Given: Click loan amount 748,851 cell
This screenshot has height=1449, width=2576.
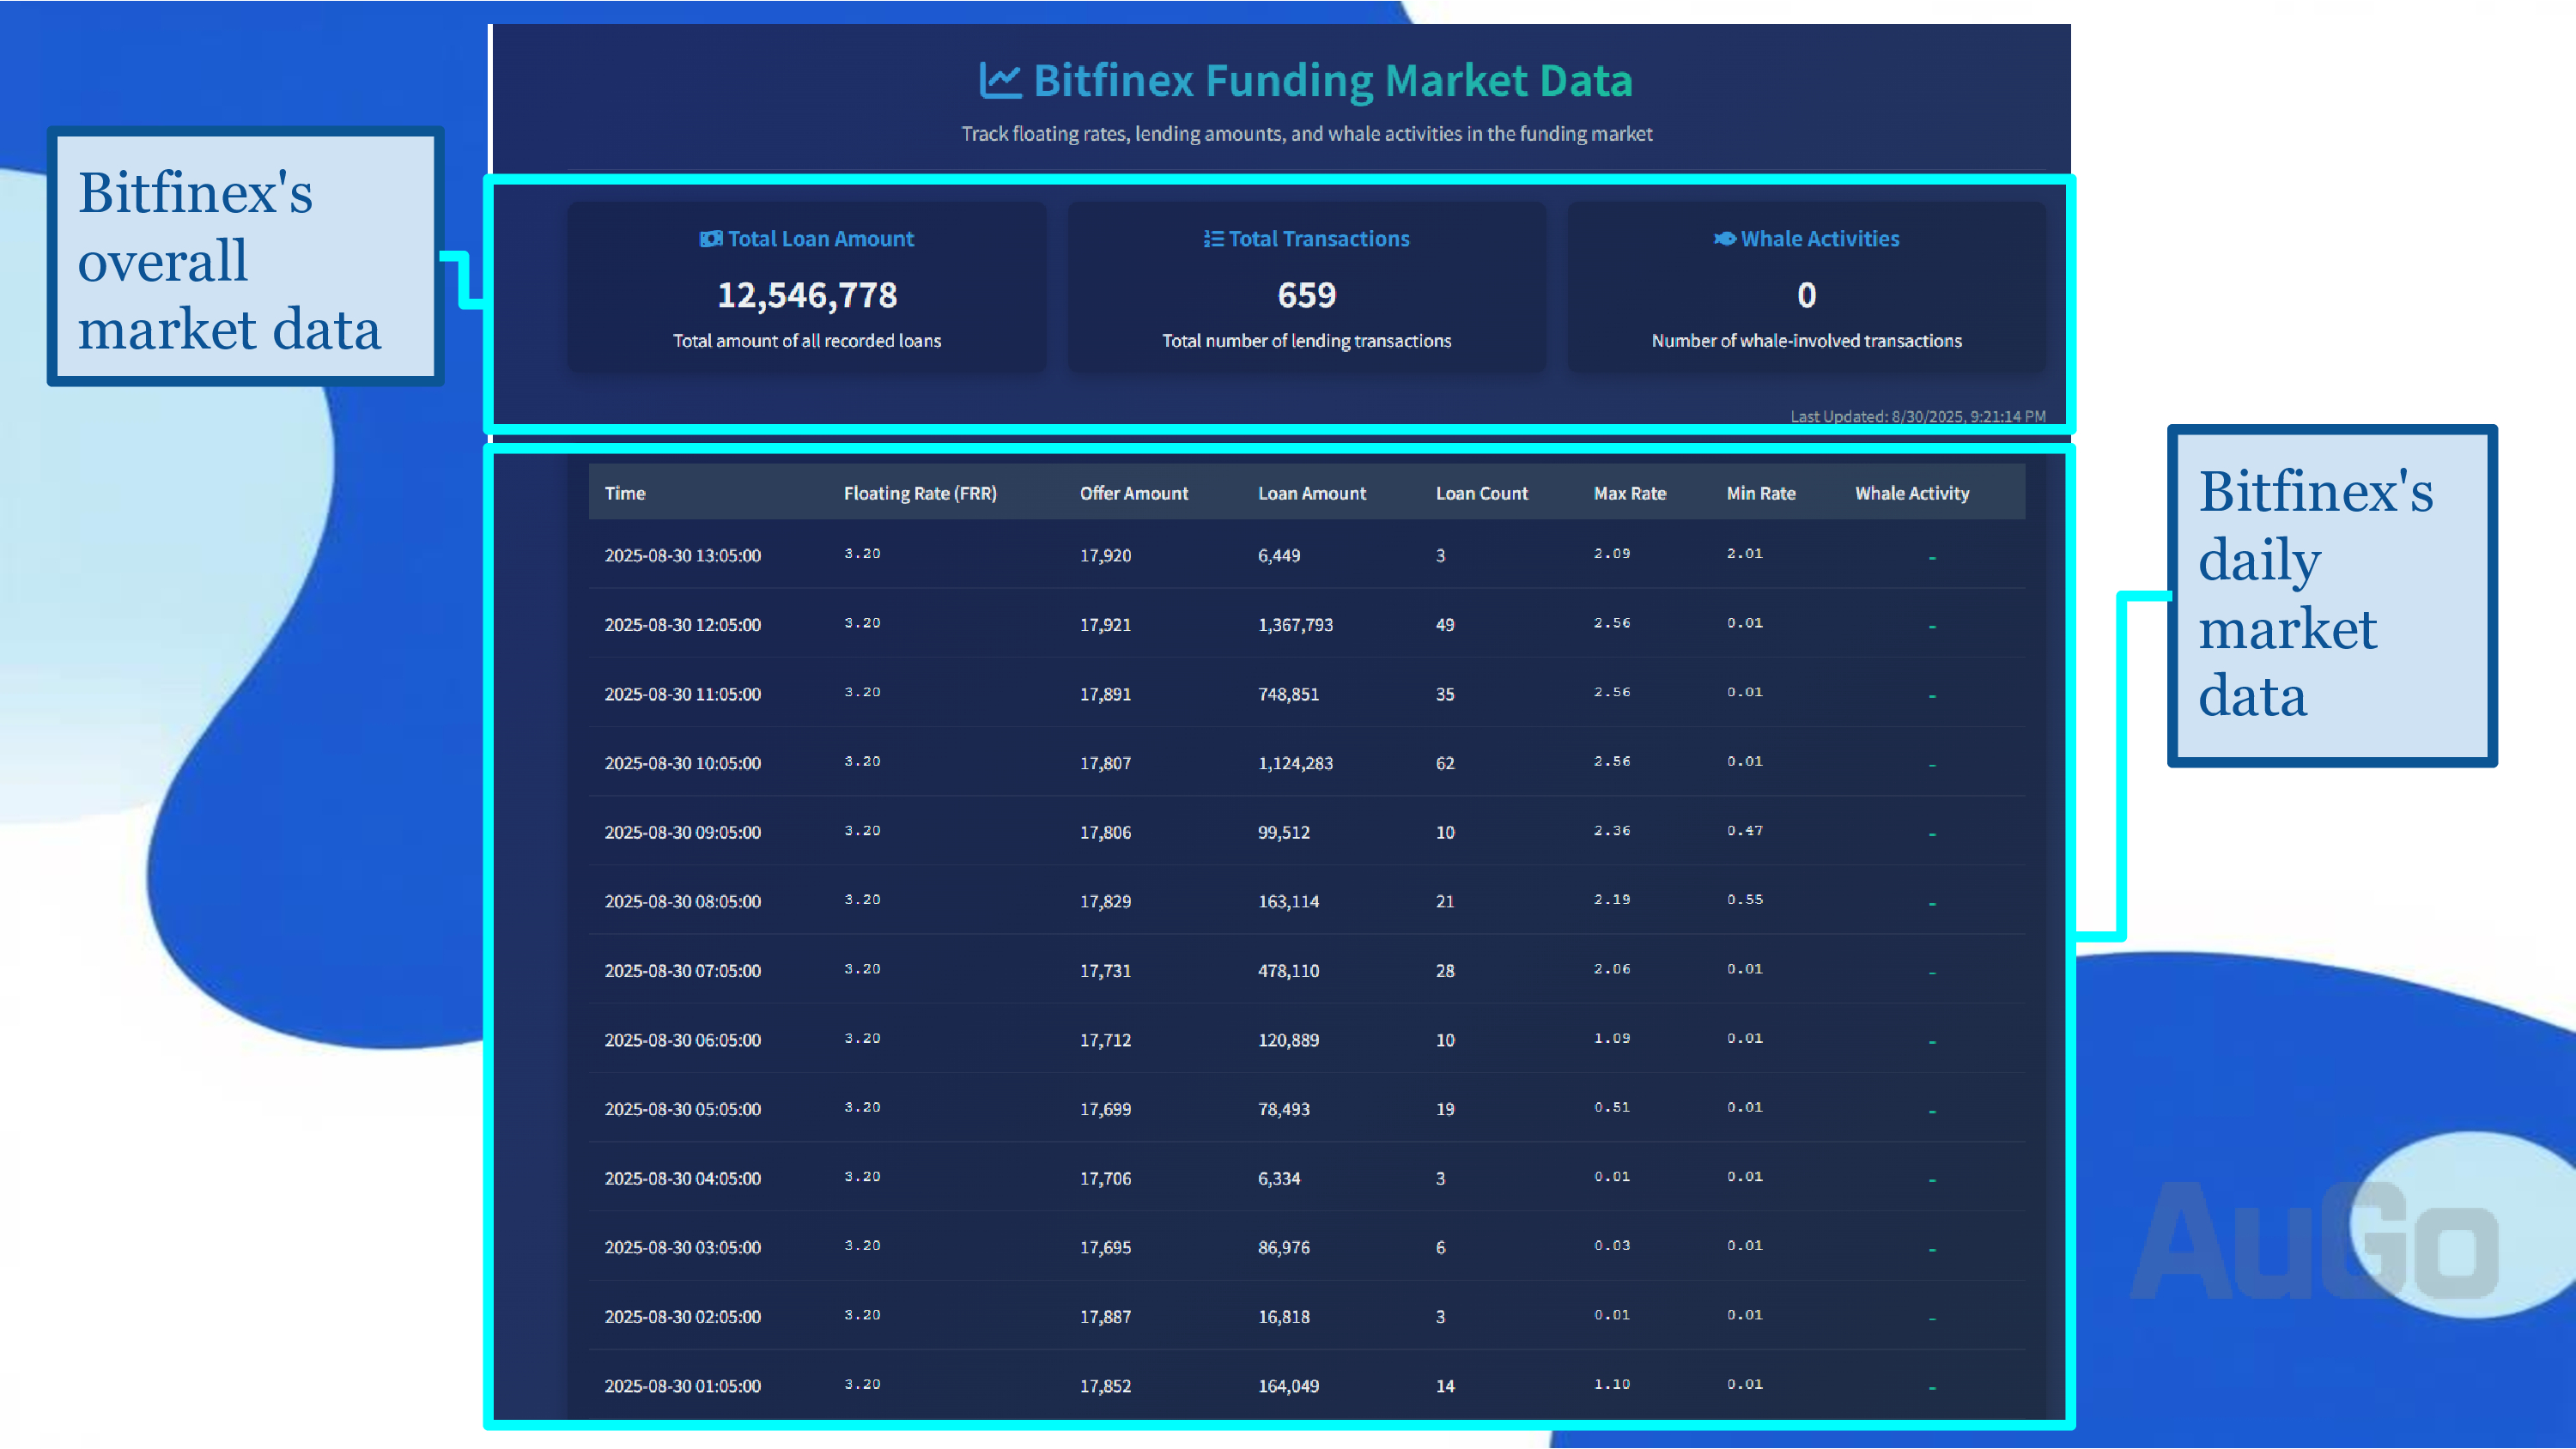Looking at the screenshot, I should (x=1288, y=694).
